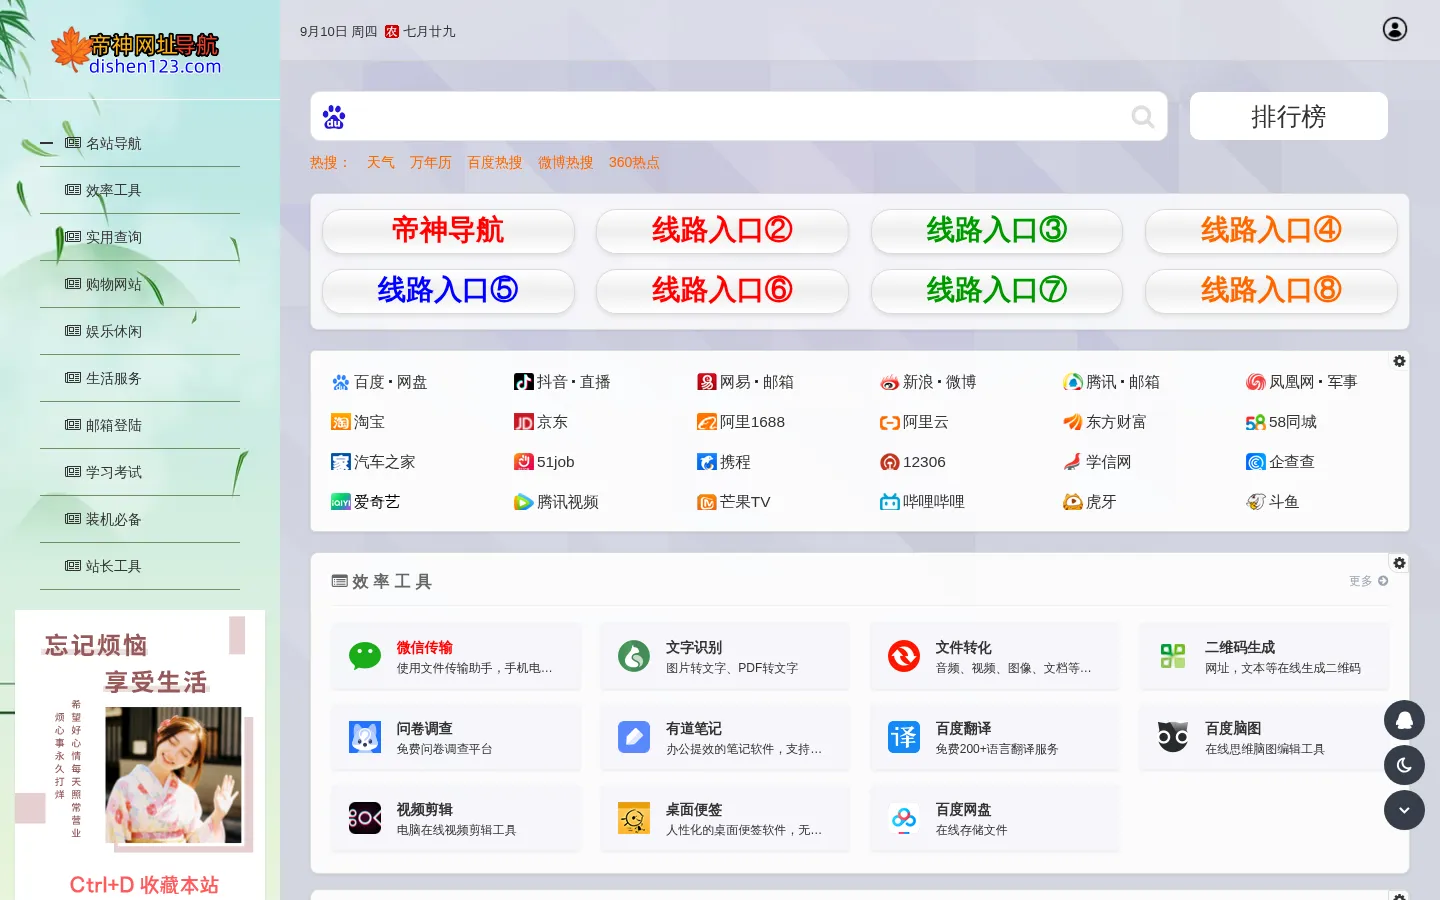Open the 哔哩哔哩 site link
The width and height of the screenshot is (1440, 900).
pyautogui.click(x=922, y=502)
